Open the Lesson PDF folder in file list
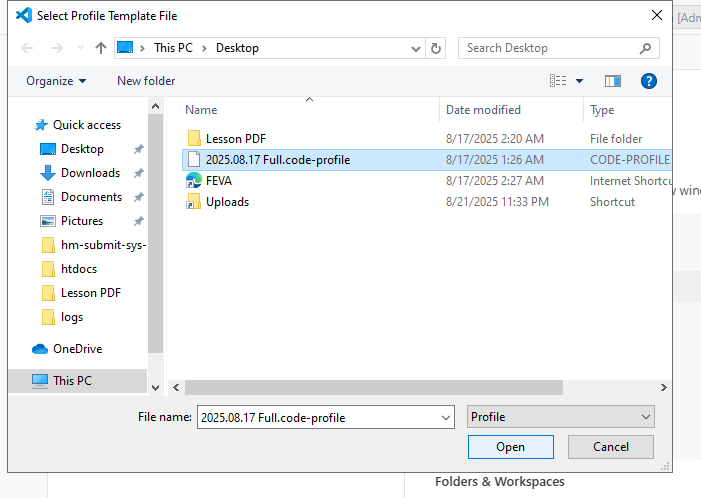 235,139
